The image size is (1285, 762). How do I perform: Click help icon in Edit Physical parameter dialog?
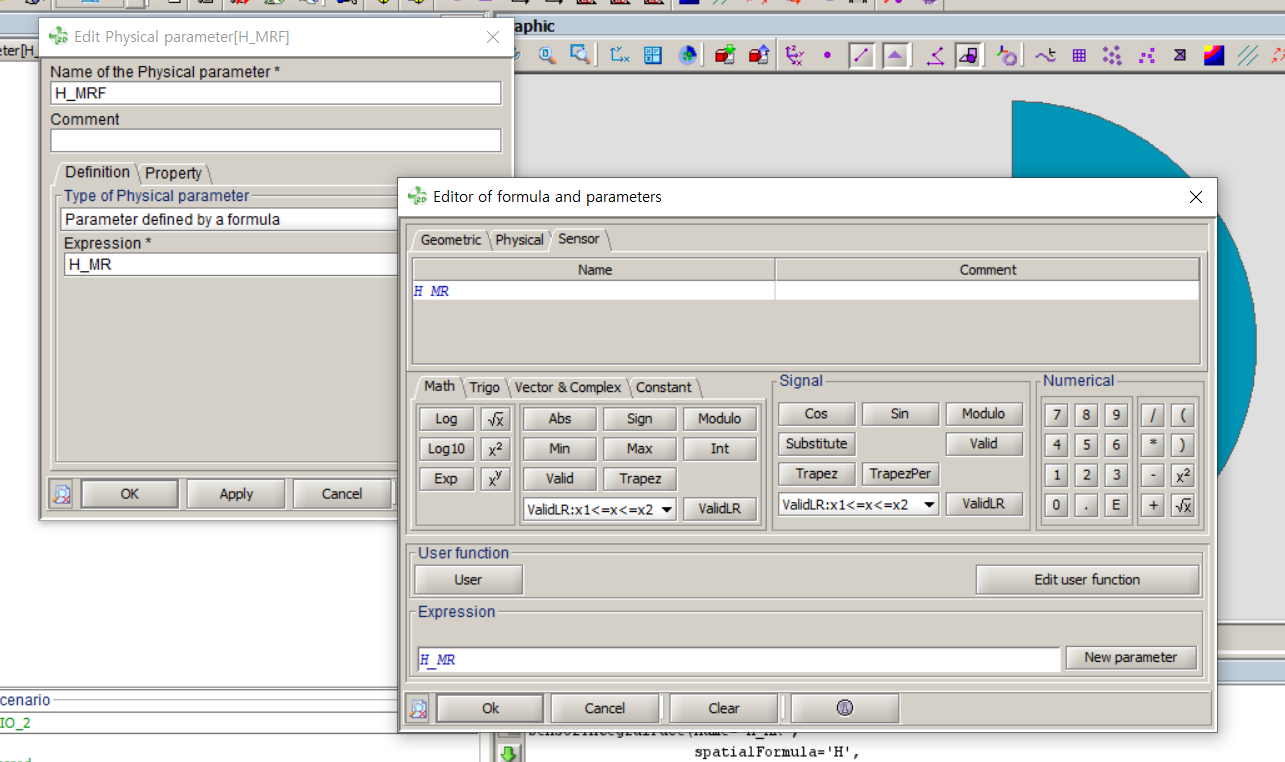pos(62,494)
